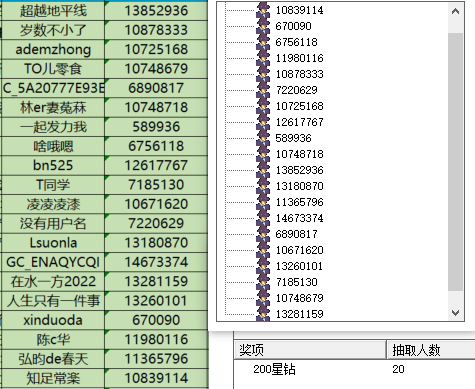Viewport: 475px width, 389px height.
Task: Click spreadsheet cell bn525
Action: pos(53,165)
